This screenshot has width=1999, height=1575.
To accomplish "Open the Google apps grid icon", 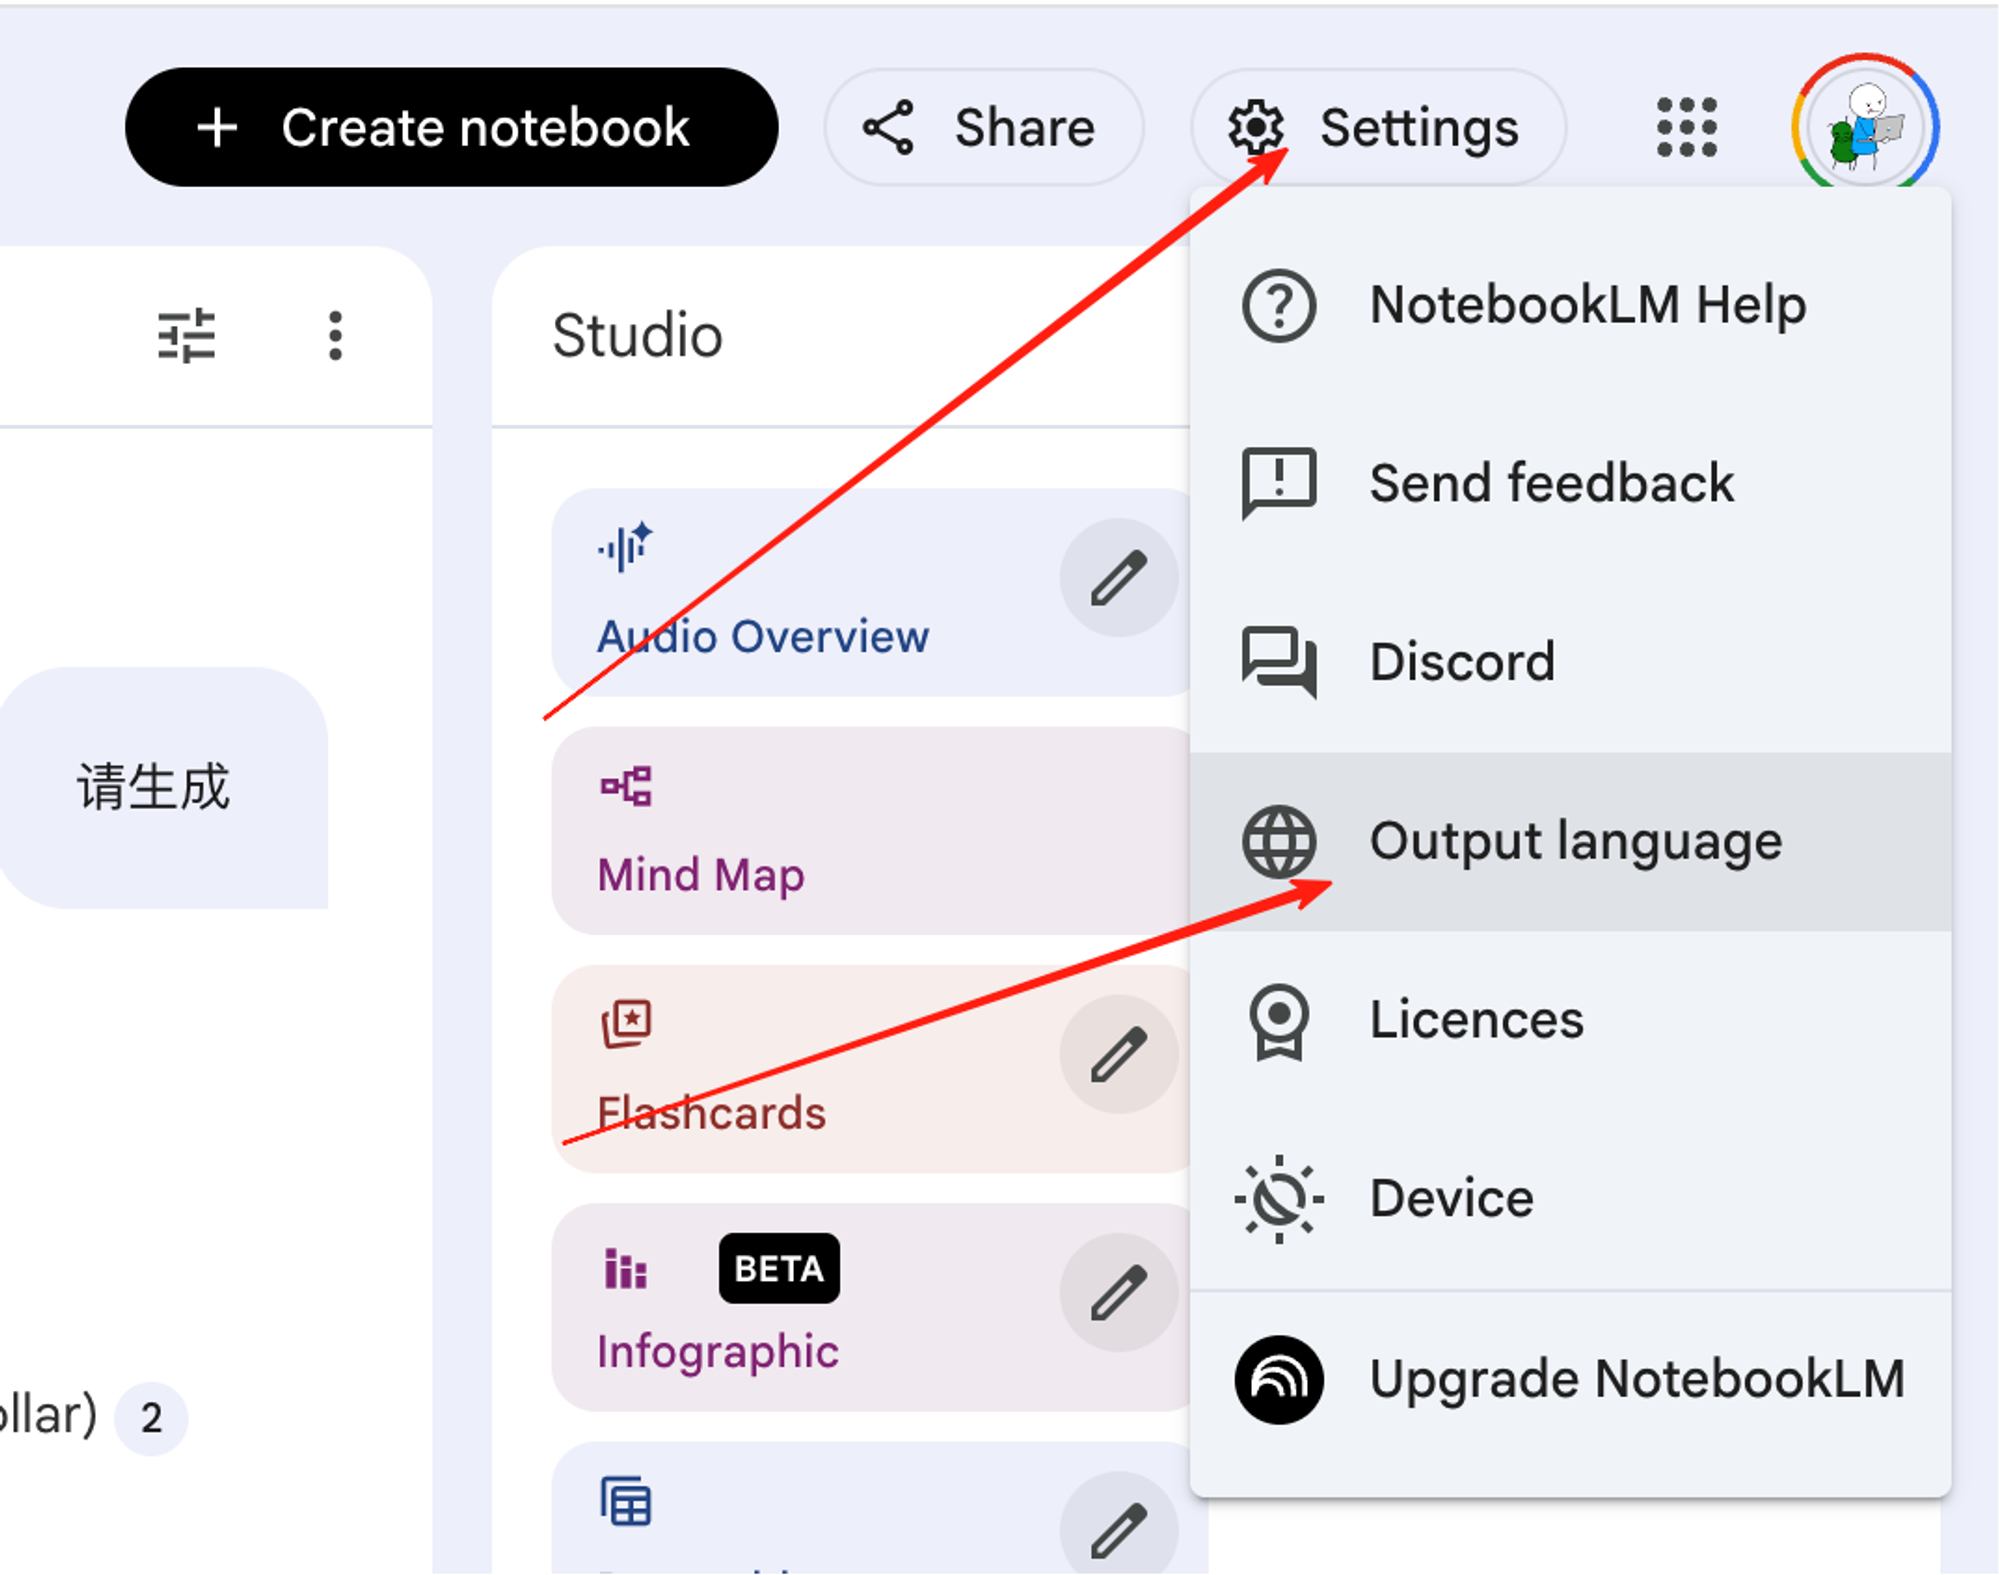I will click(1686, 127).
